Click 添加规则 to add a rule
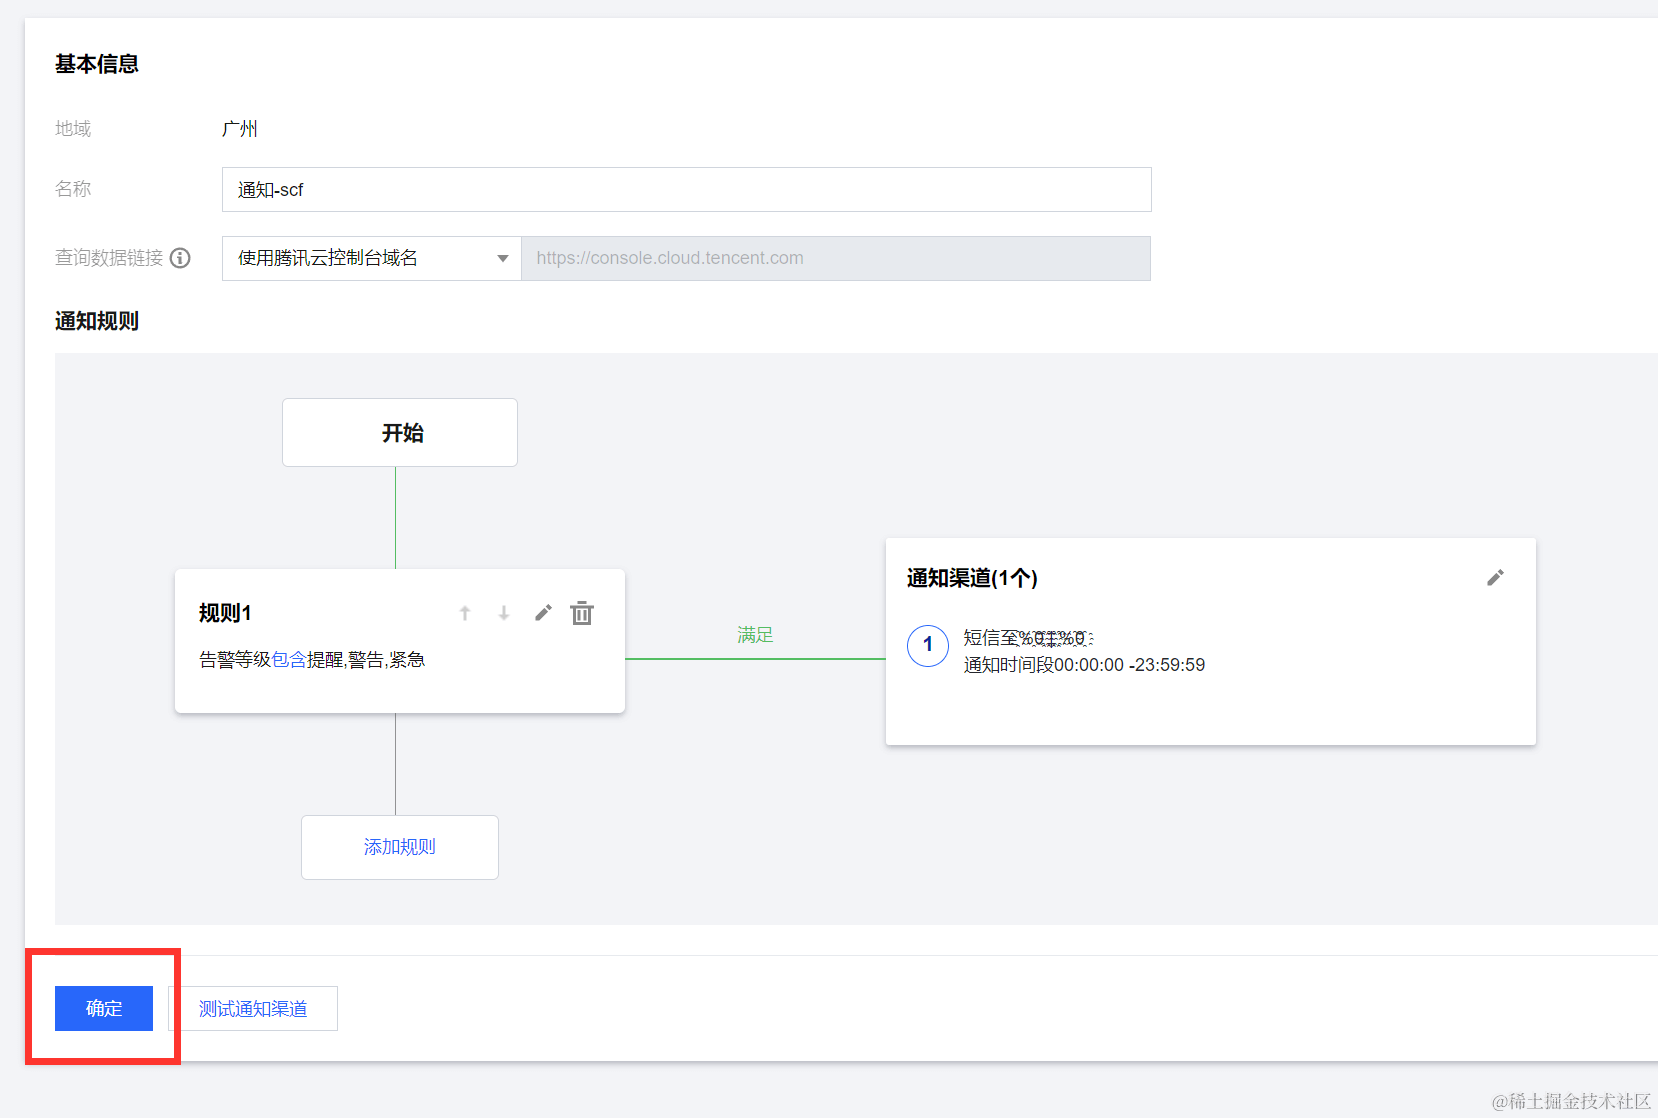 pyautogui.click(x=400, y=847)
